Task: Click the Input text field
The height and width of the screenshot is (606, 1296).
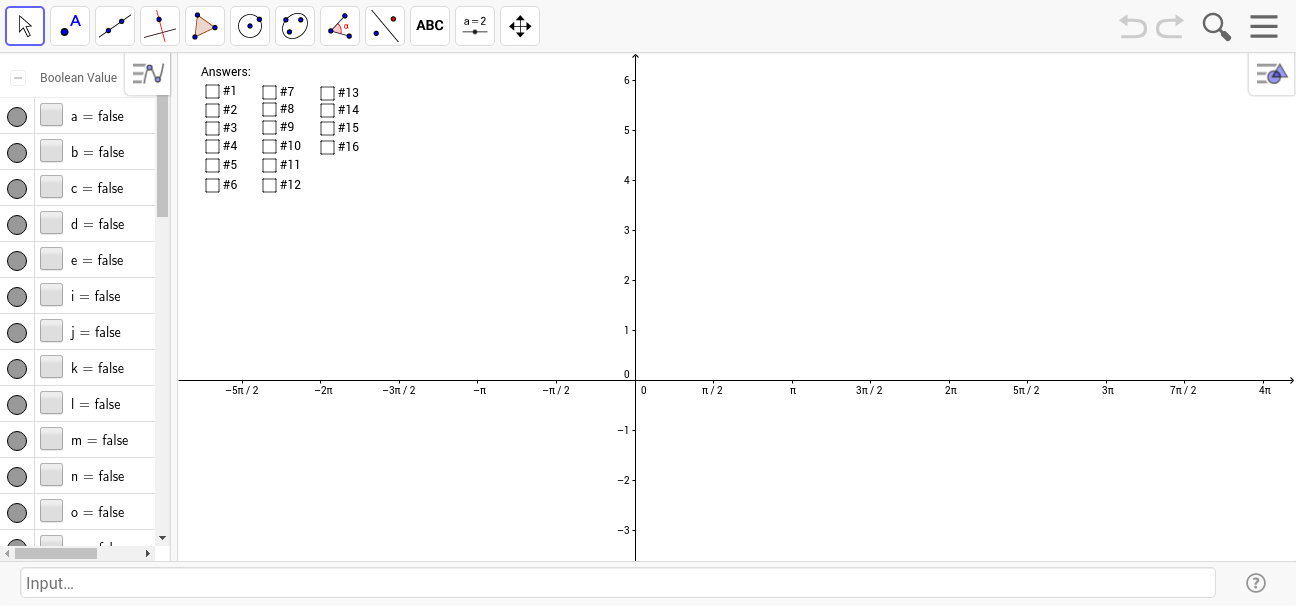Action: click(617, 583)
